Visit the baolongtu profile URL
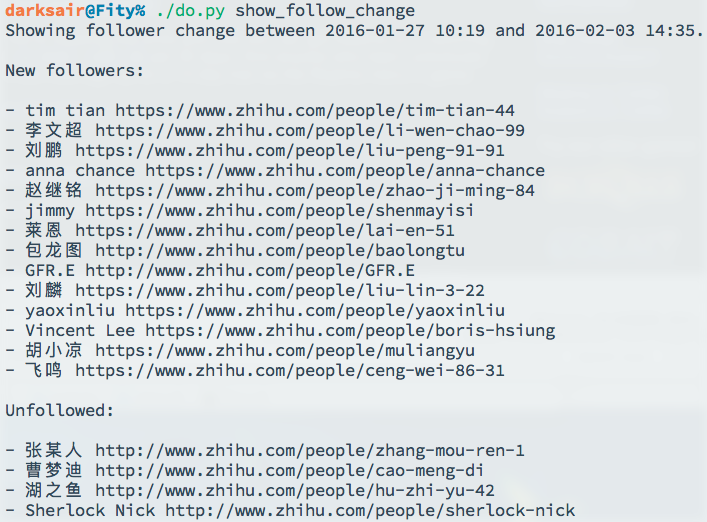 280,250
